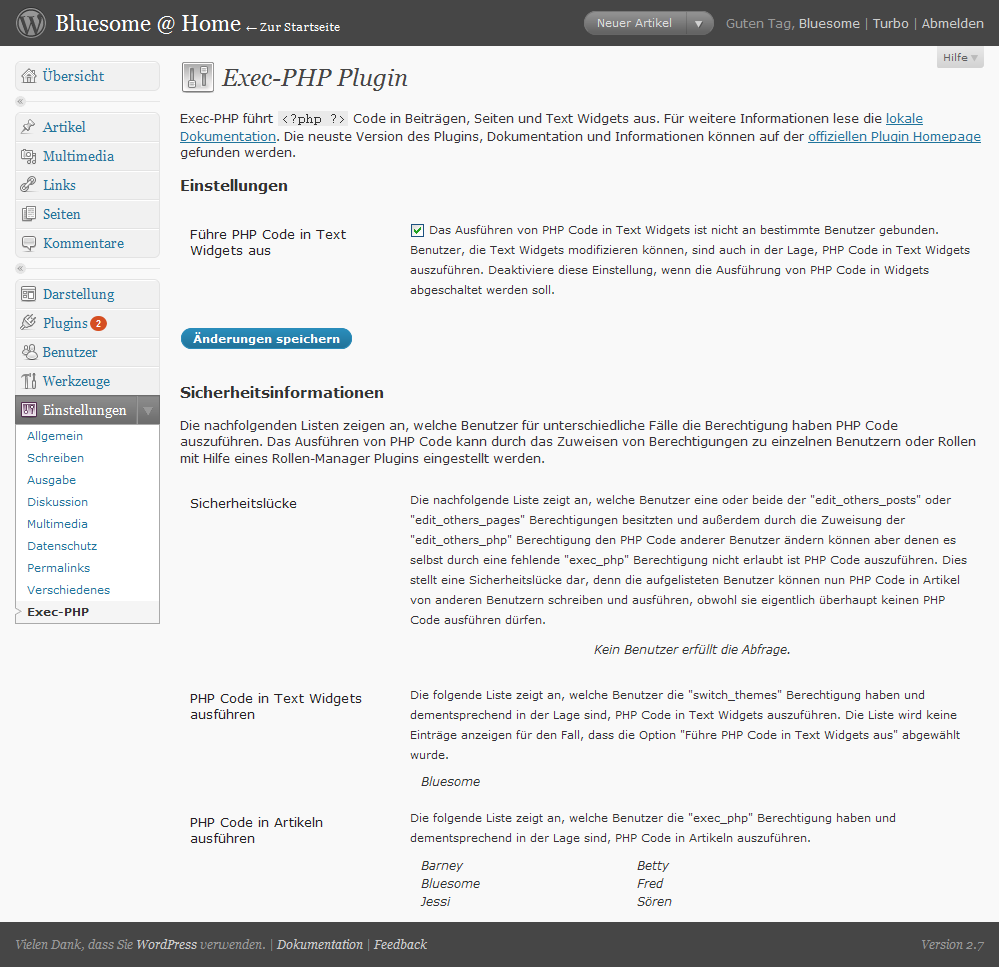The height and width of the screenshot is (967, 999).
Task: Open the Dokumentation footer link
Action: (320, 944)
